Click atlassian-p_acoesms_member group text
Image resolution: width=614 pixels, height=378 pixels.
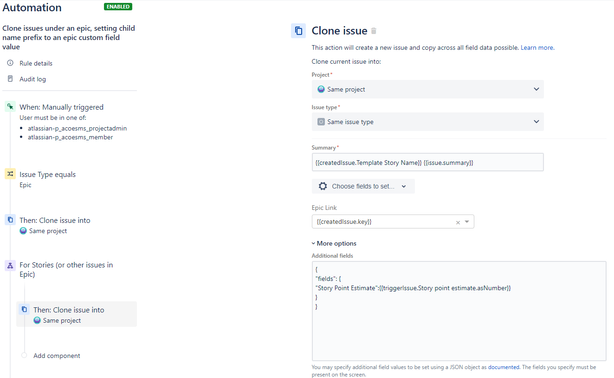click(70, 137)
